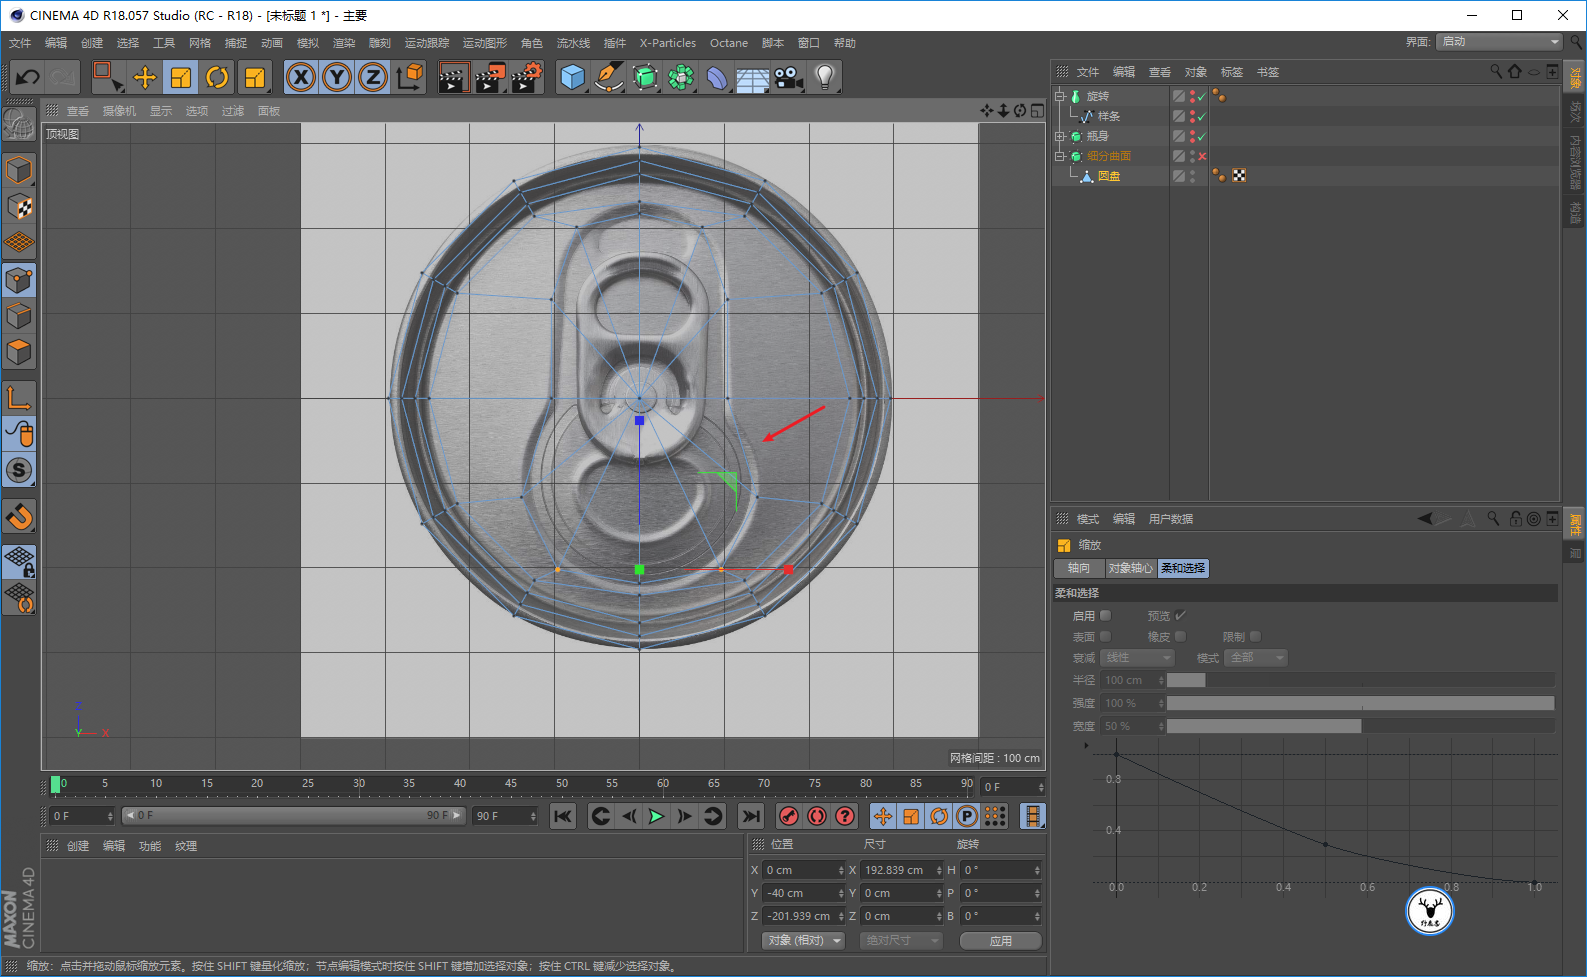Enable the 启用 soft selection checkbox
1587x977 pixels.
(x=1105, y=616)
